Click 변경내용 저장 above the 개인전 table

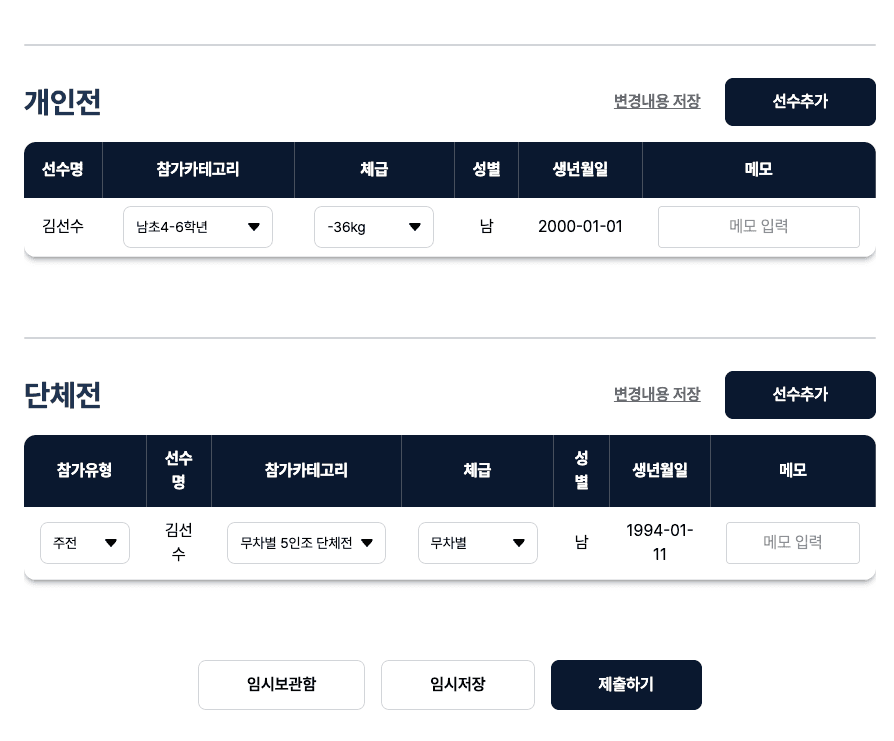click(x=657, y=102)
